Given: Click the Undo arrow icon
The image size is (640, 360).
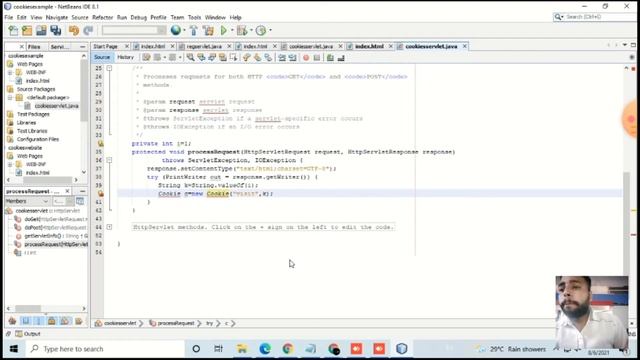Looking at the screenshot, I should pyautogui.click(x=74, y=30).
